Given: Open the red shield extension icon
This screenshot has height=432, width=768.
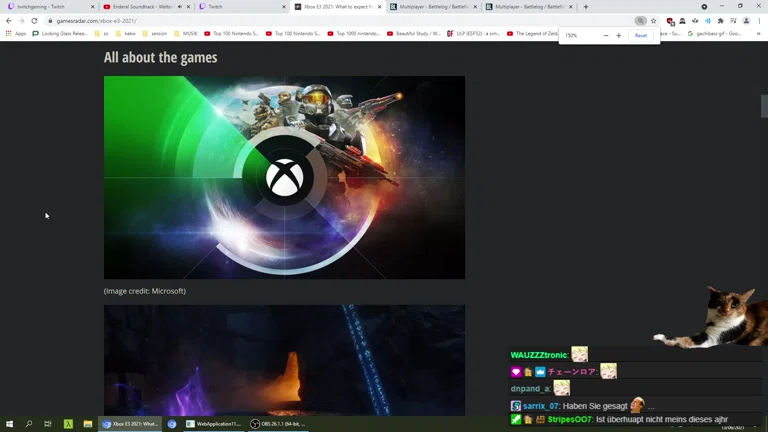Looking at the screenshot, I should pos(670,21).
